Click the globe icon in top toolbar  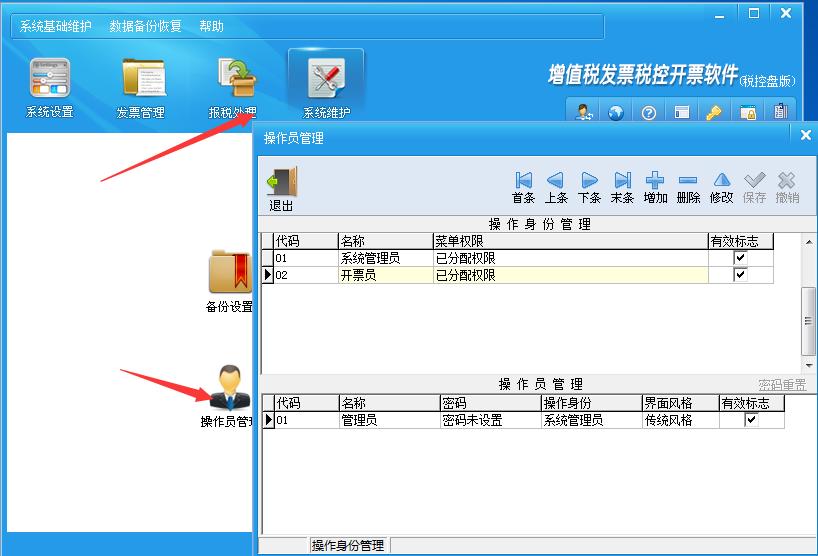tap(616, 112)
